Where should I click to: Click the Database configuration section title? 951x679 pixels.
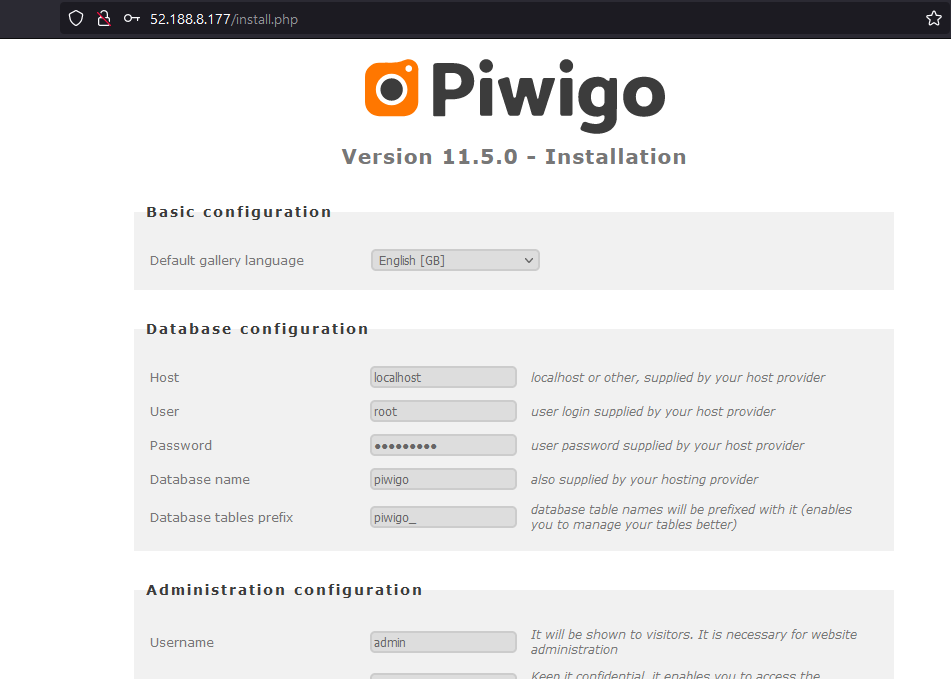[257, 329]
